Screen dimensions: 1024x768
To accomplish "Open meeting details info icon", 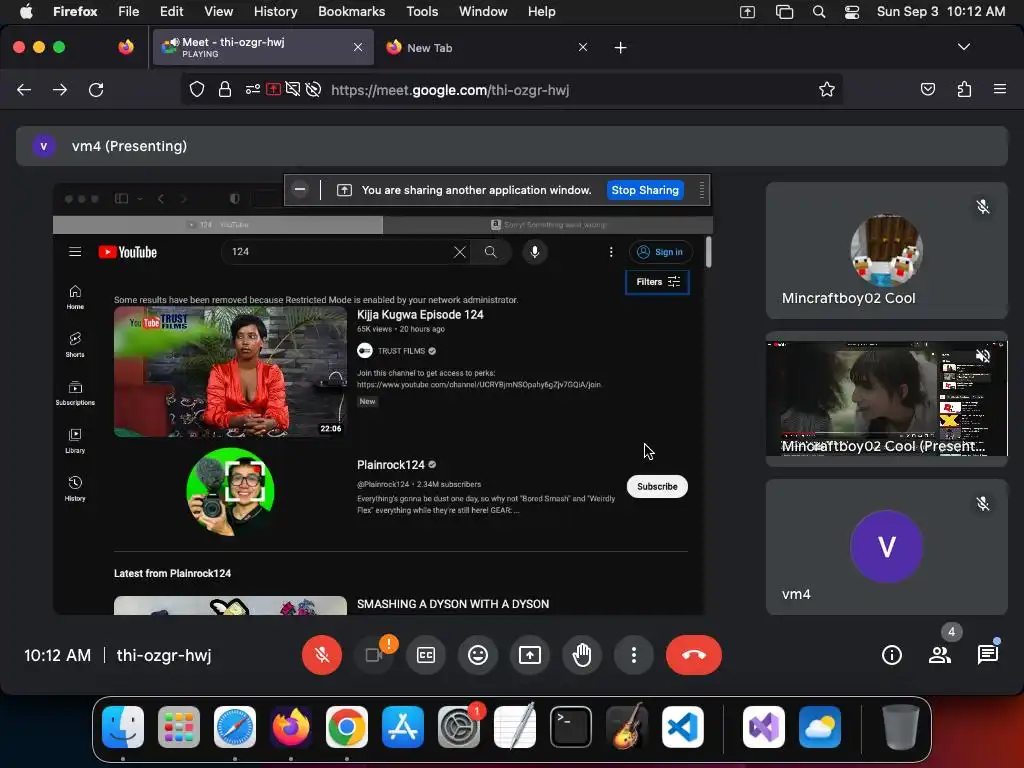I will [x=891, y=654].
